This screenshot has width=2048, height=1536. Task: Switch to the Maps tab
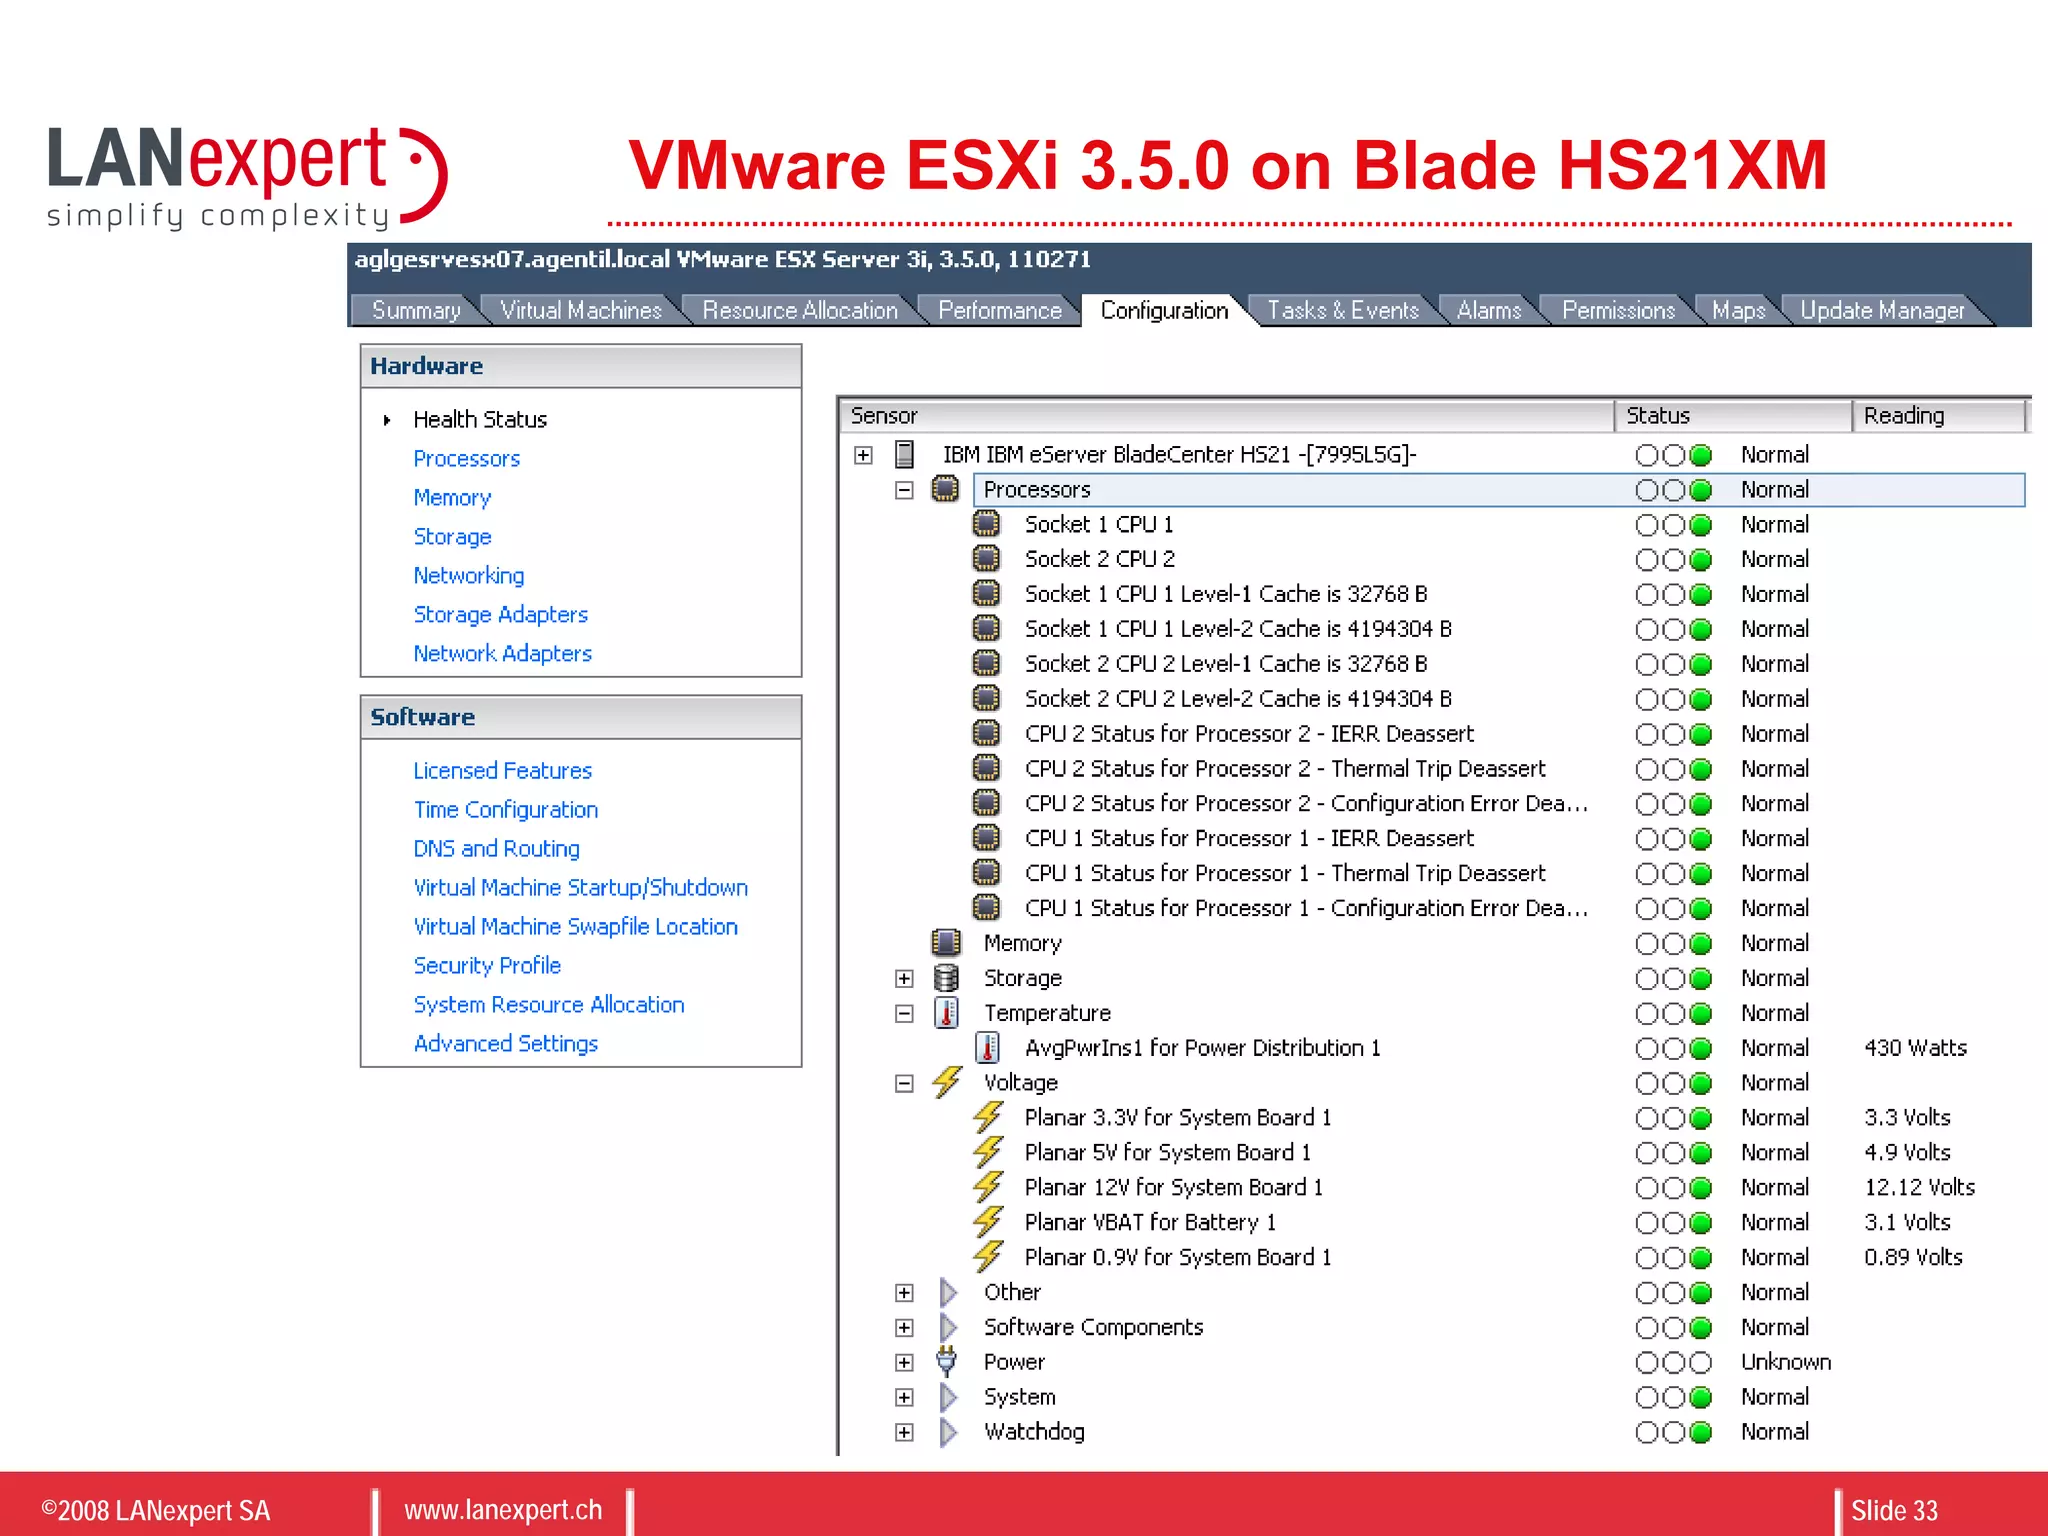[x=1739, y=311]
